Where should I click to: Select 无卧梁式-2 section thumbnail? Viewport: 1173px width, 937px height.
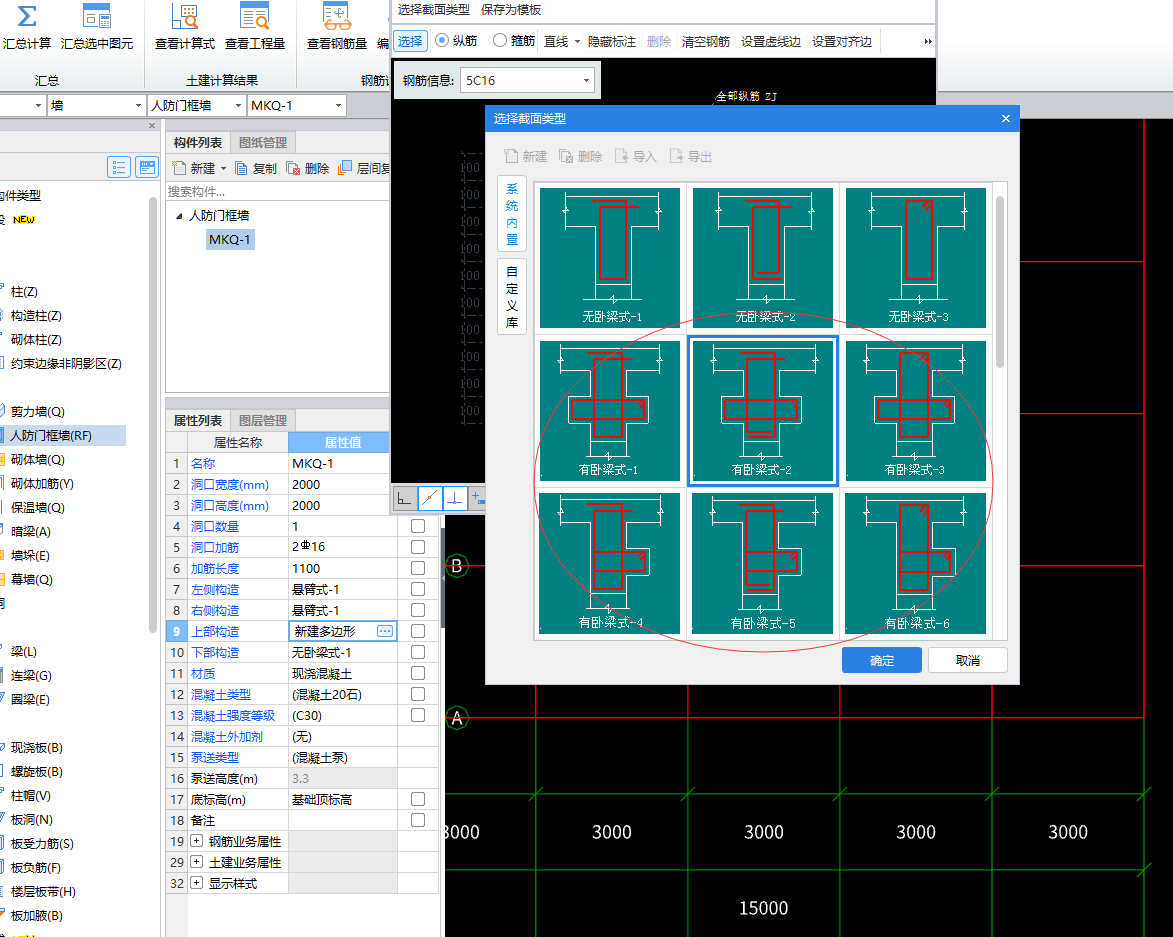point(762,257)
